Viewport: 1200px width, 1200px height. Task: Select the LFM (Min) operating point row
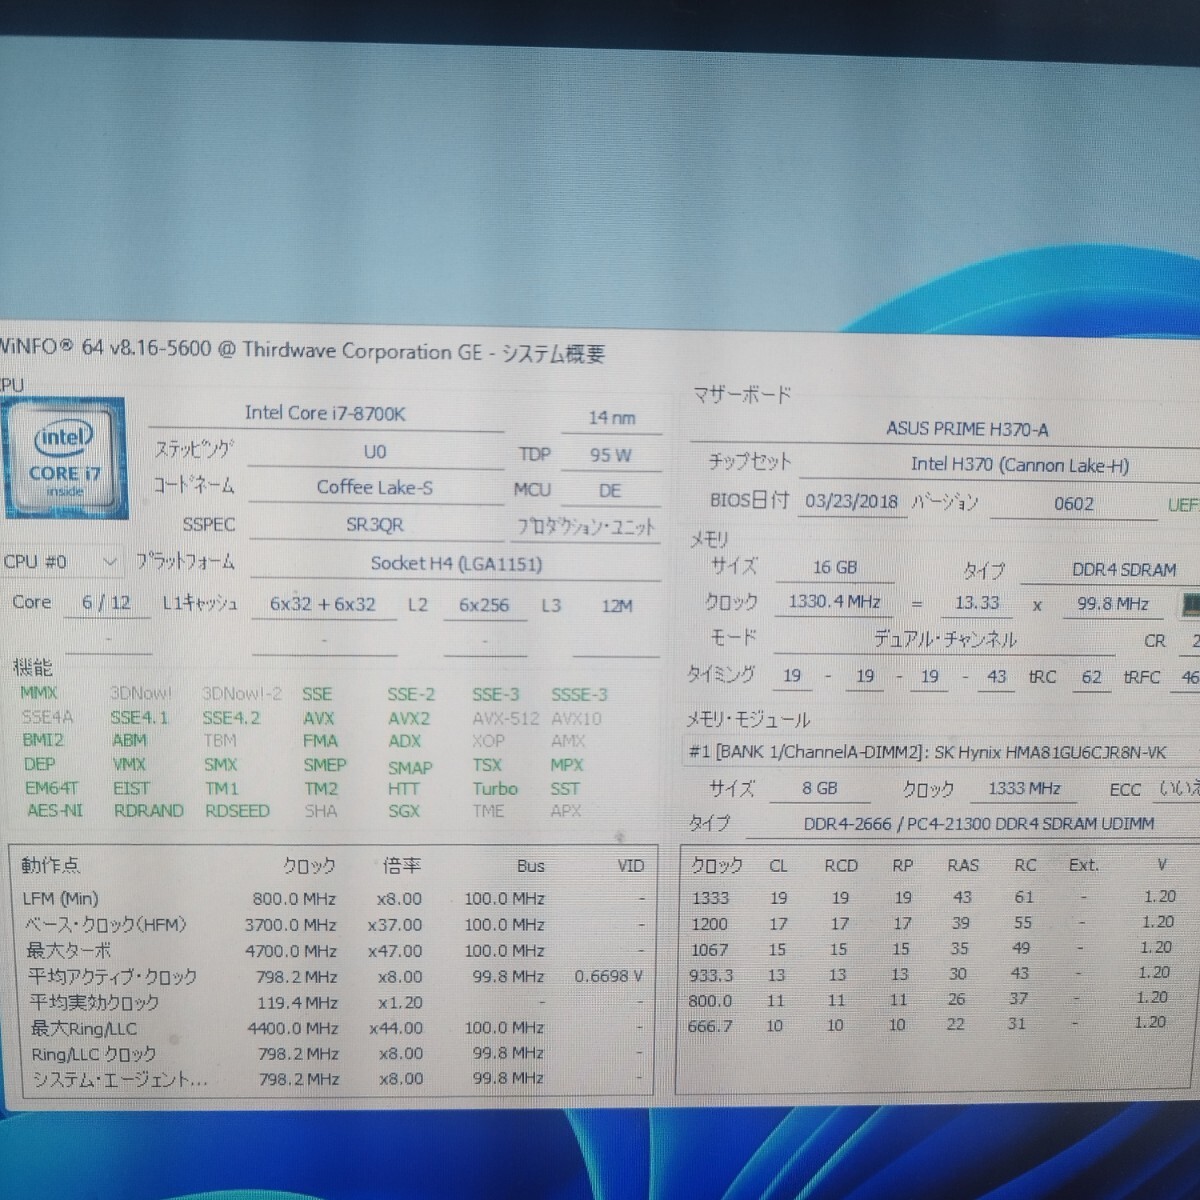pyautogui.click(x=333, y=899)
